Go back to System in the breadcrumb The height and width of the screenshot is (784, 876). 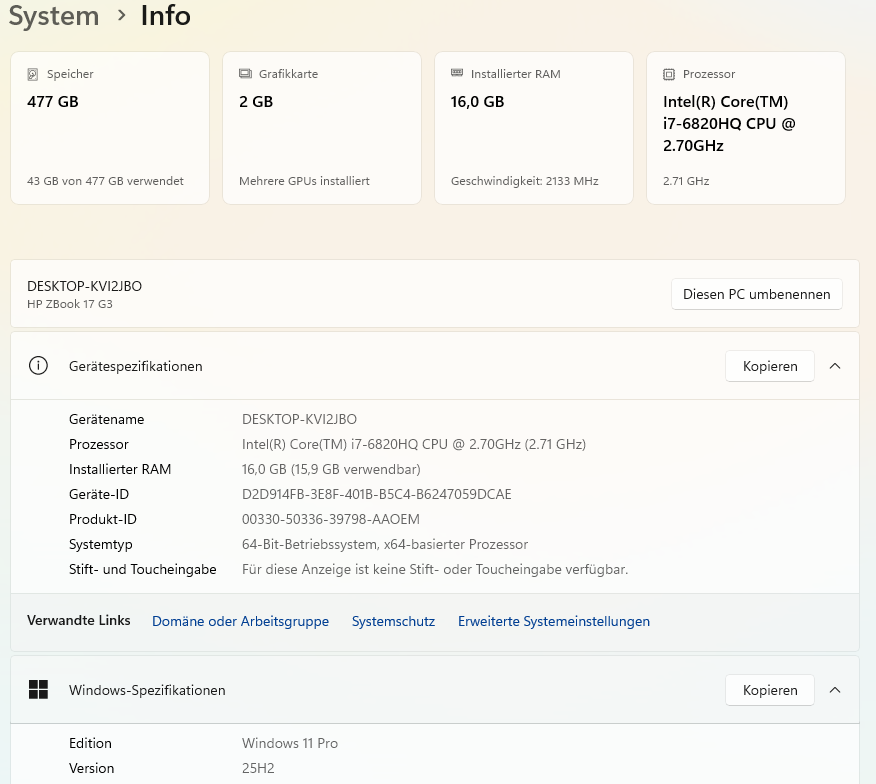[54, 15]
